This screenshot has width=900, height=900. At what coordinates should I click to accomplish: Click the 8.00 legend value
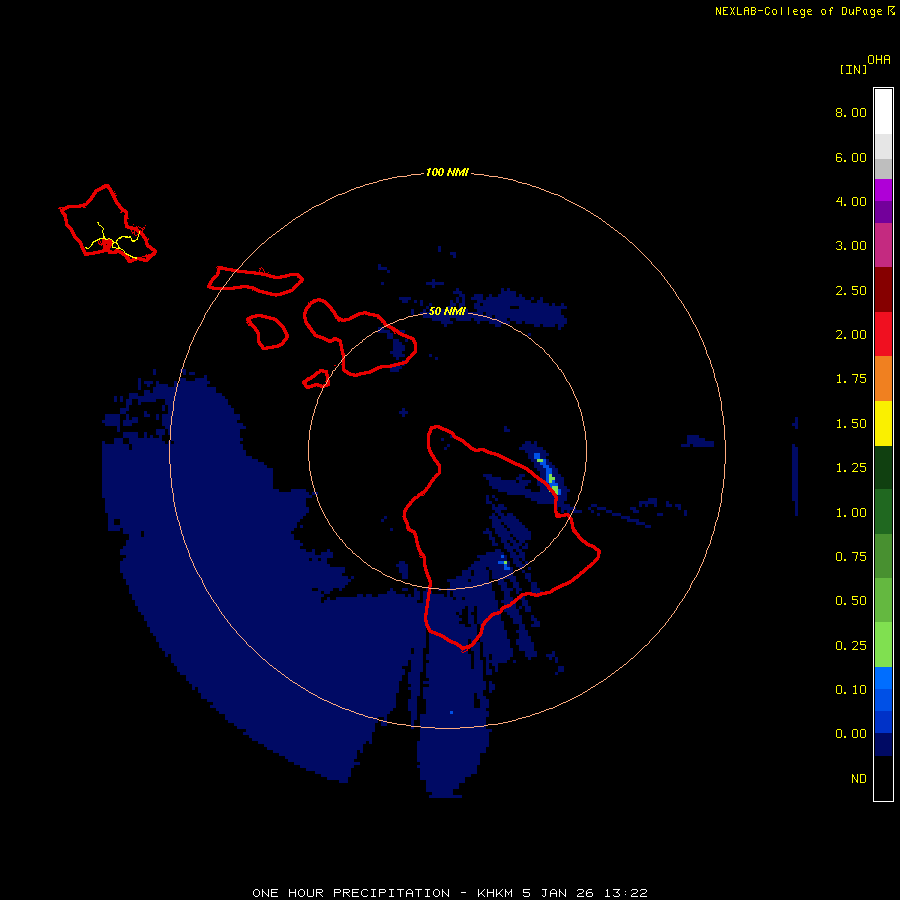851,112
